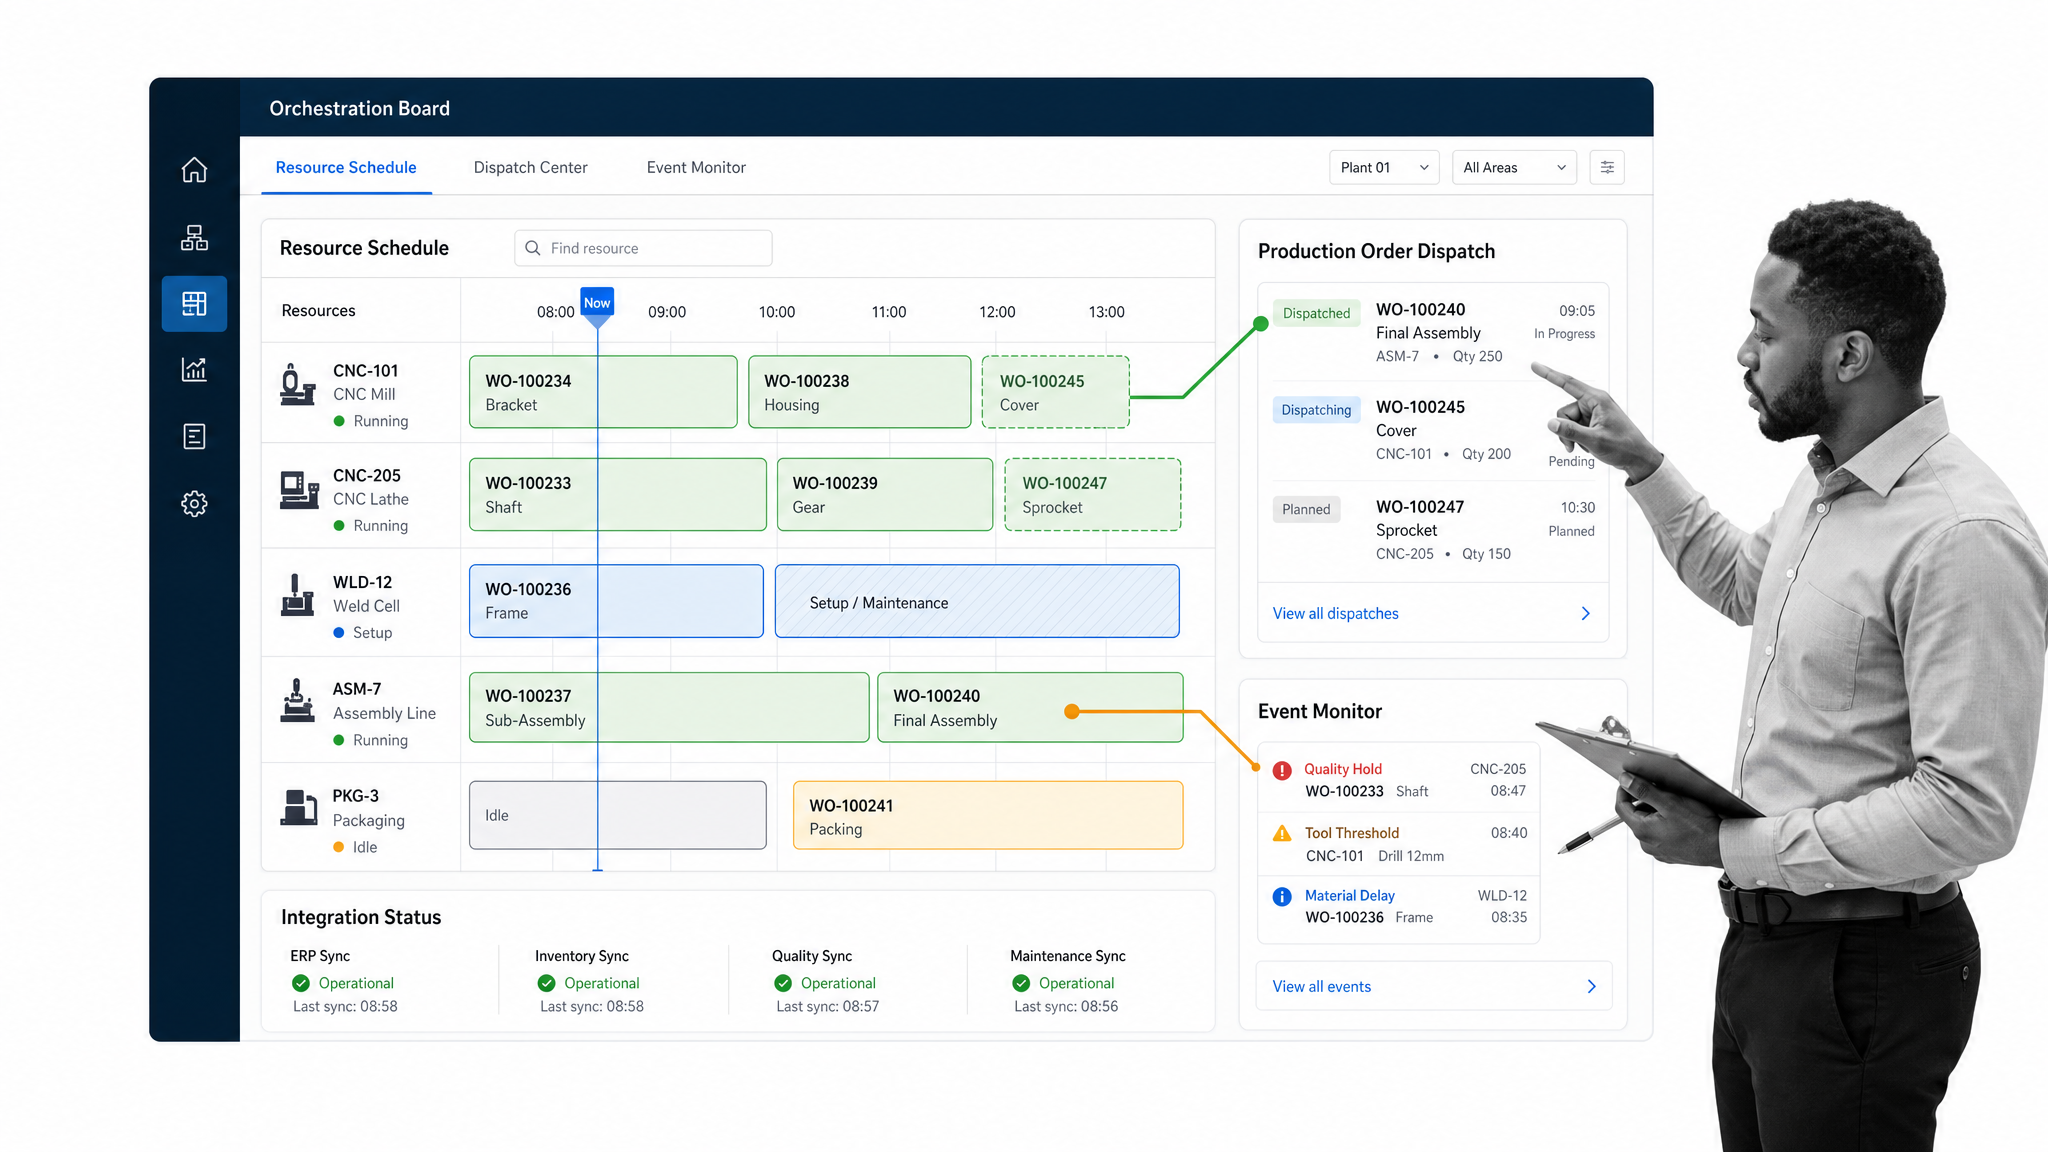Click the Now timeline marker

(x=597, y=304)
